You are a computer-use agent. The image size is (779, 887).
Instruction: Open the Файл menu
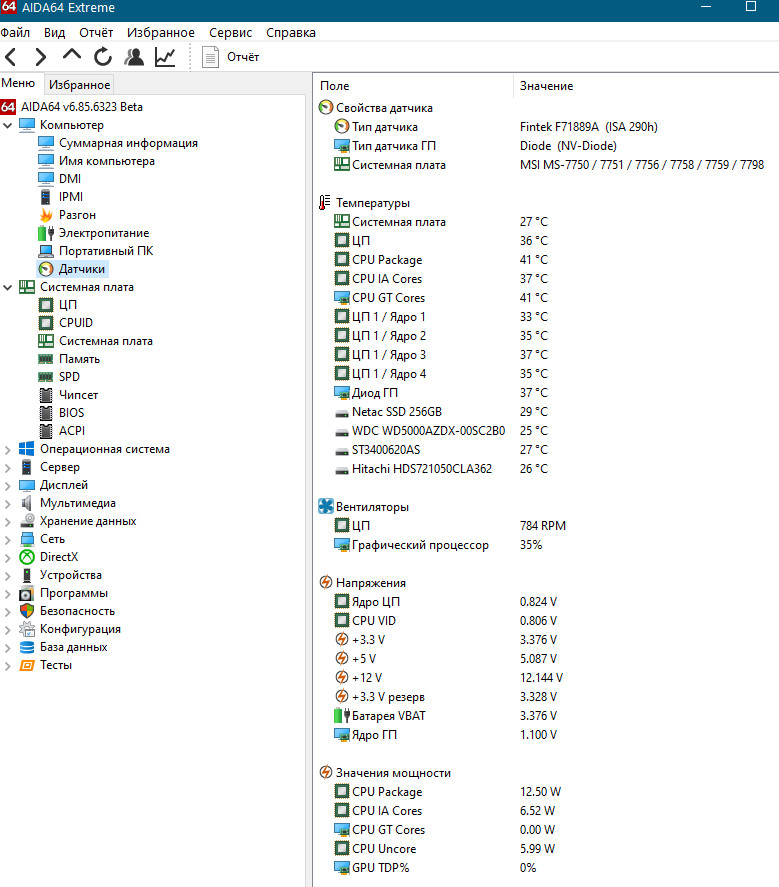(x=15, y=33)
